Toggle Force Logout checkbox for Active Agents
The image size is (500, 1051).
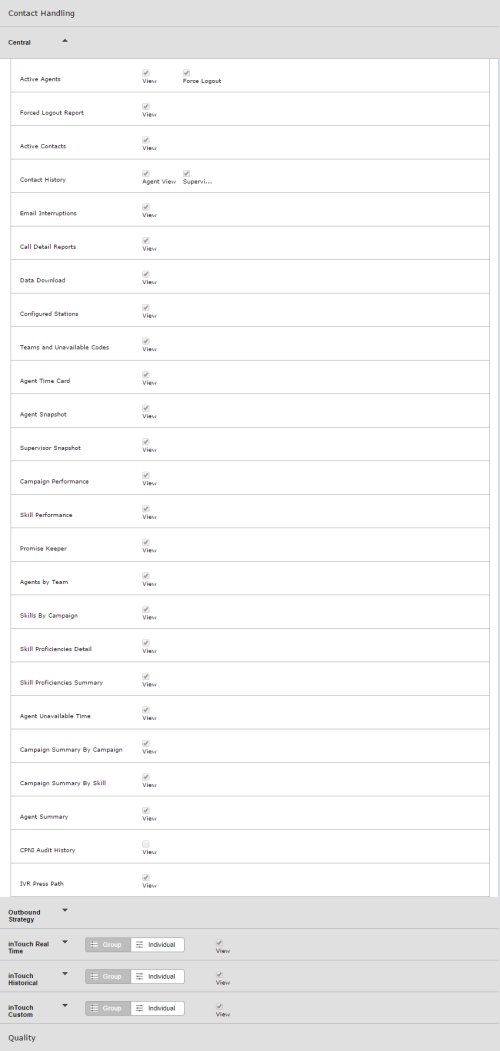click(x=186, y=72)
